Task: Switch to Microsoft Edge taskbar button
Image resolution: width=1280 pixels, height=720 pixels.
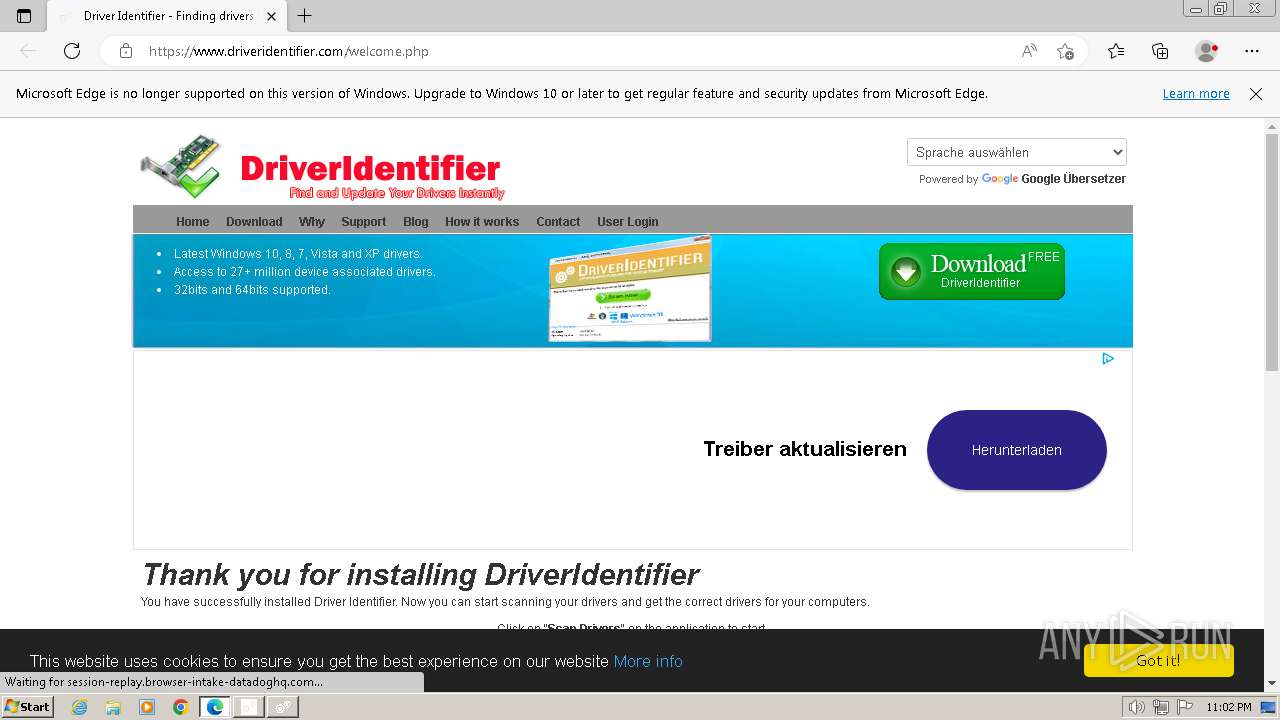Action: [x=215, y=707]
